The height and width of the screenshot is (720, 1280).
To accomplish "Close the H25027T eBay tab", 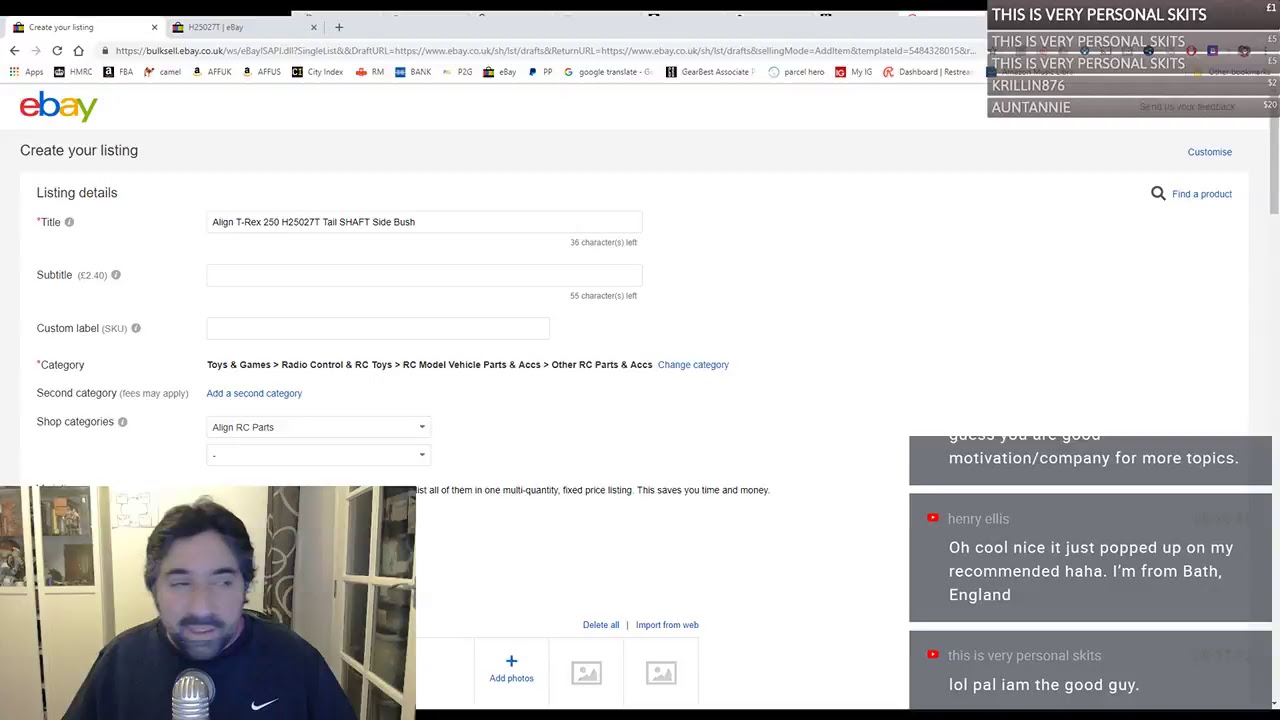I will point(313,27).
